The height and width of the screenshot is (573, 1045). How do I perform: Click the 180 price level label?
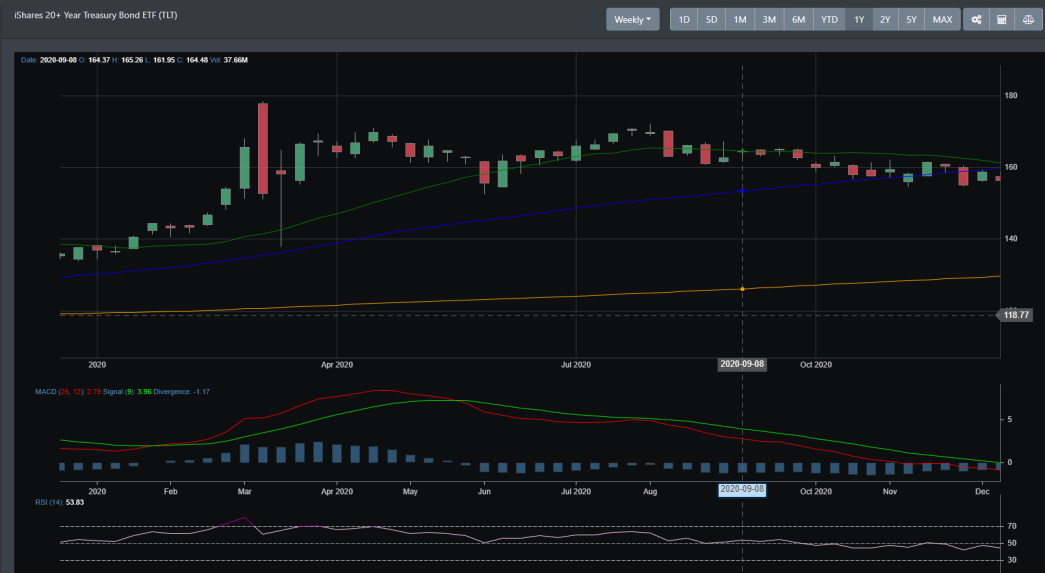click(x=1011, y=95)
